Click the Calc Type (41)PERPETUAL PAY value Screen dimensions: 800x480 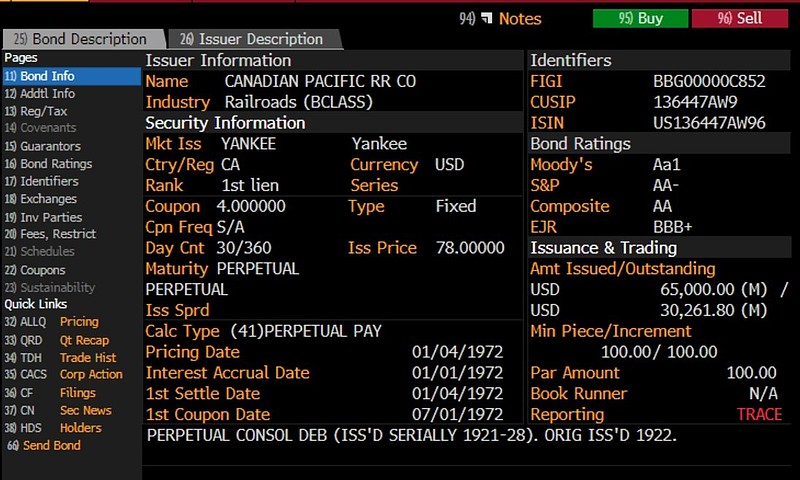[306, 331]
